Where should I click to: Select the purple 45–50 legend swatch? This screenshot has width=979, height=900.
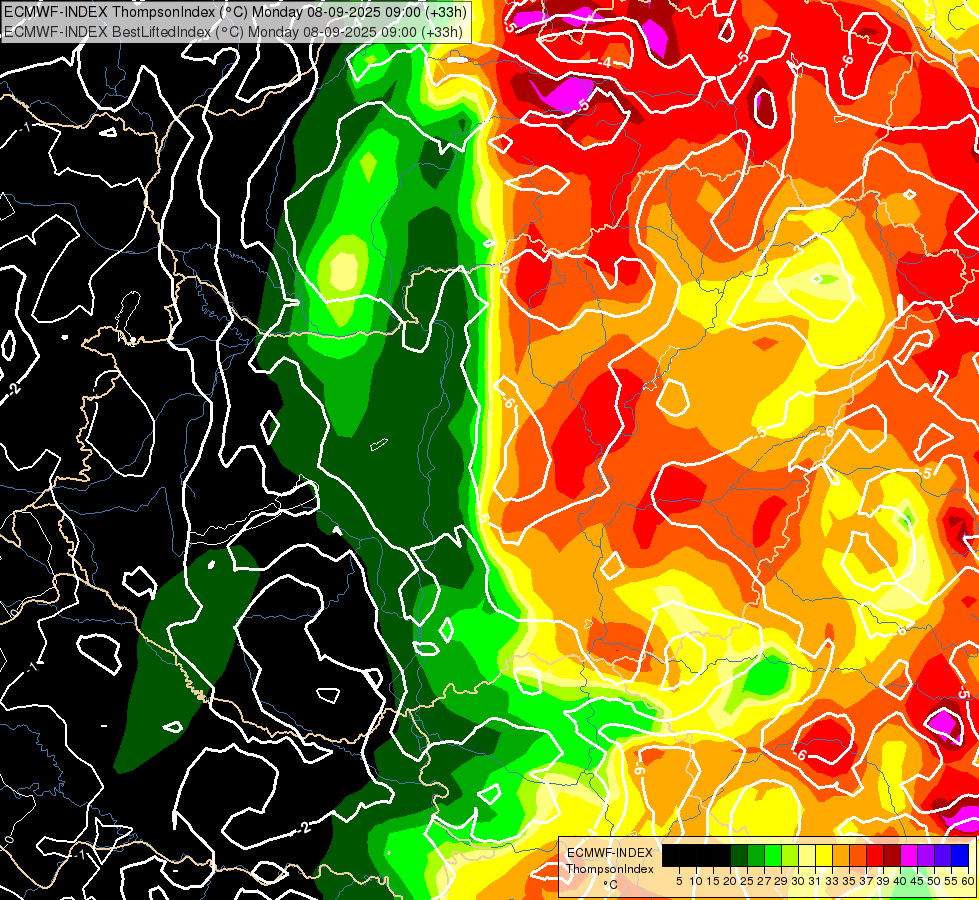pyautogui.click(x=926, y=856)
